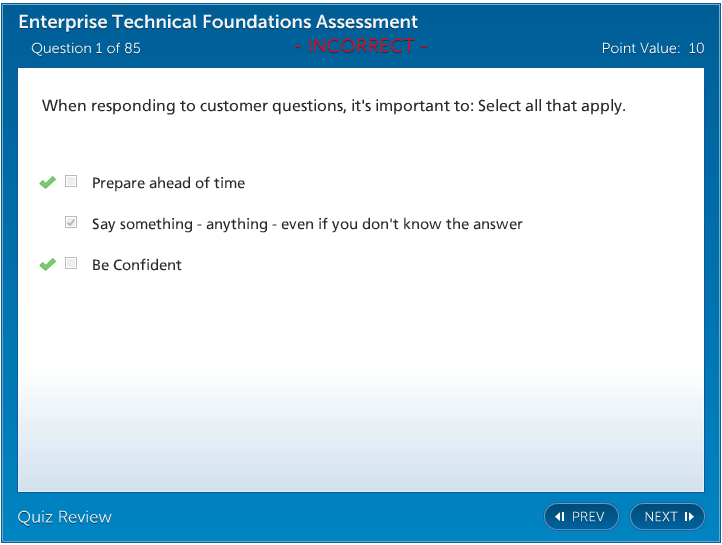Click the Enterprise Technical Foundations Assessment title
Viewport: 722px width, 545px height.
[x=218, y=22]
